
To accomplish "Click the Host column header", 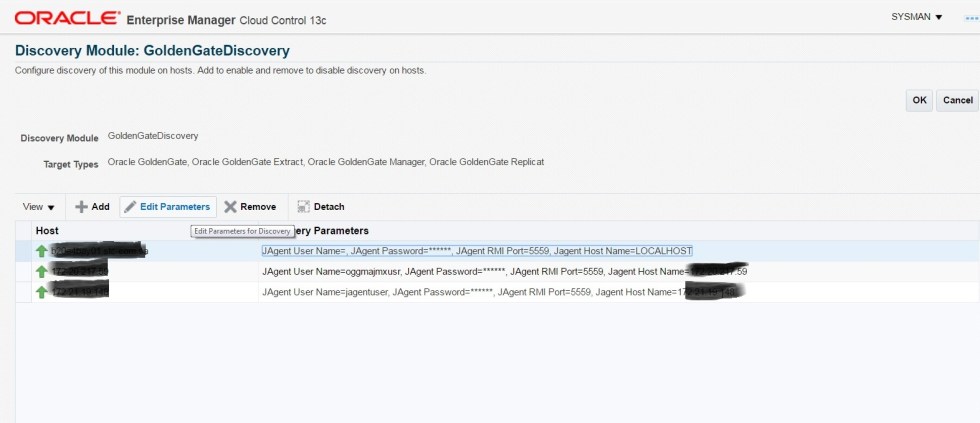I will [145, 231].
